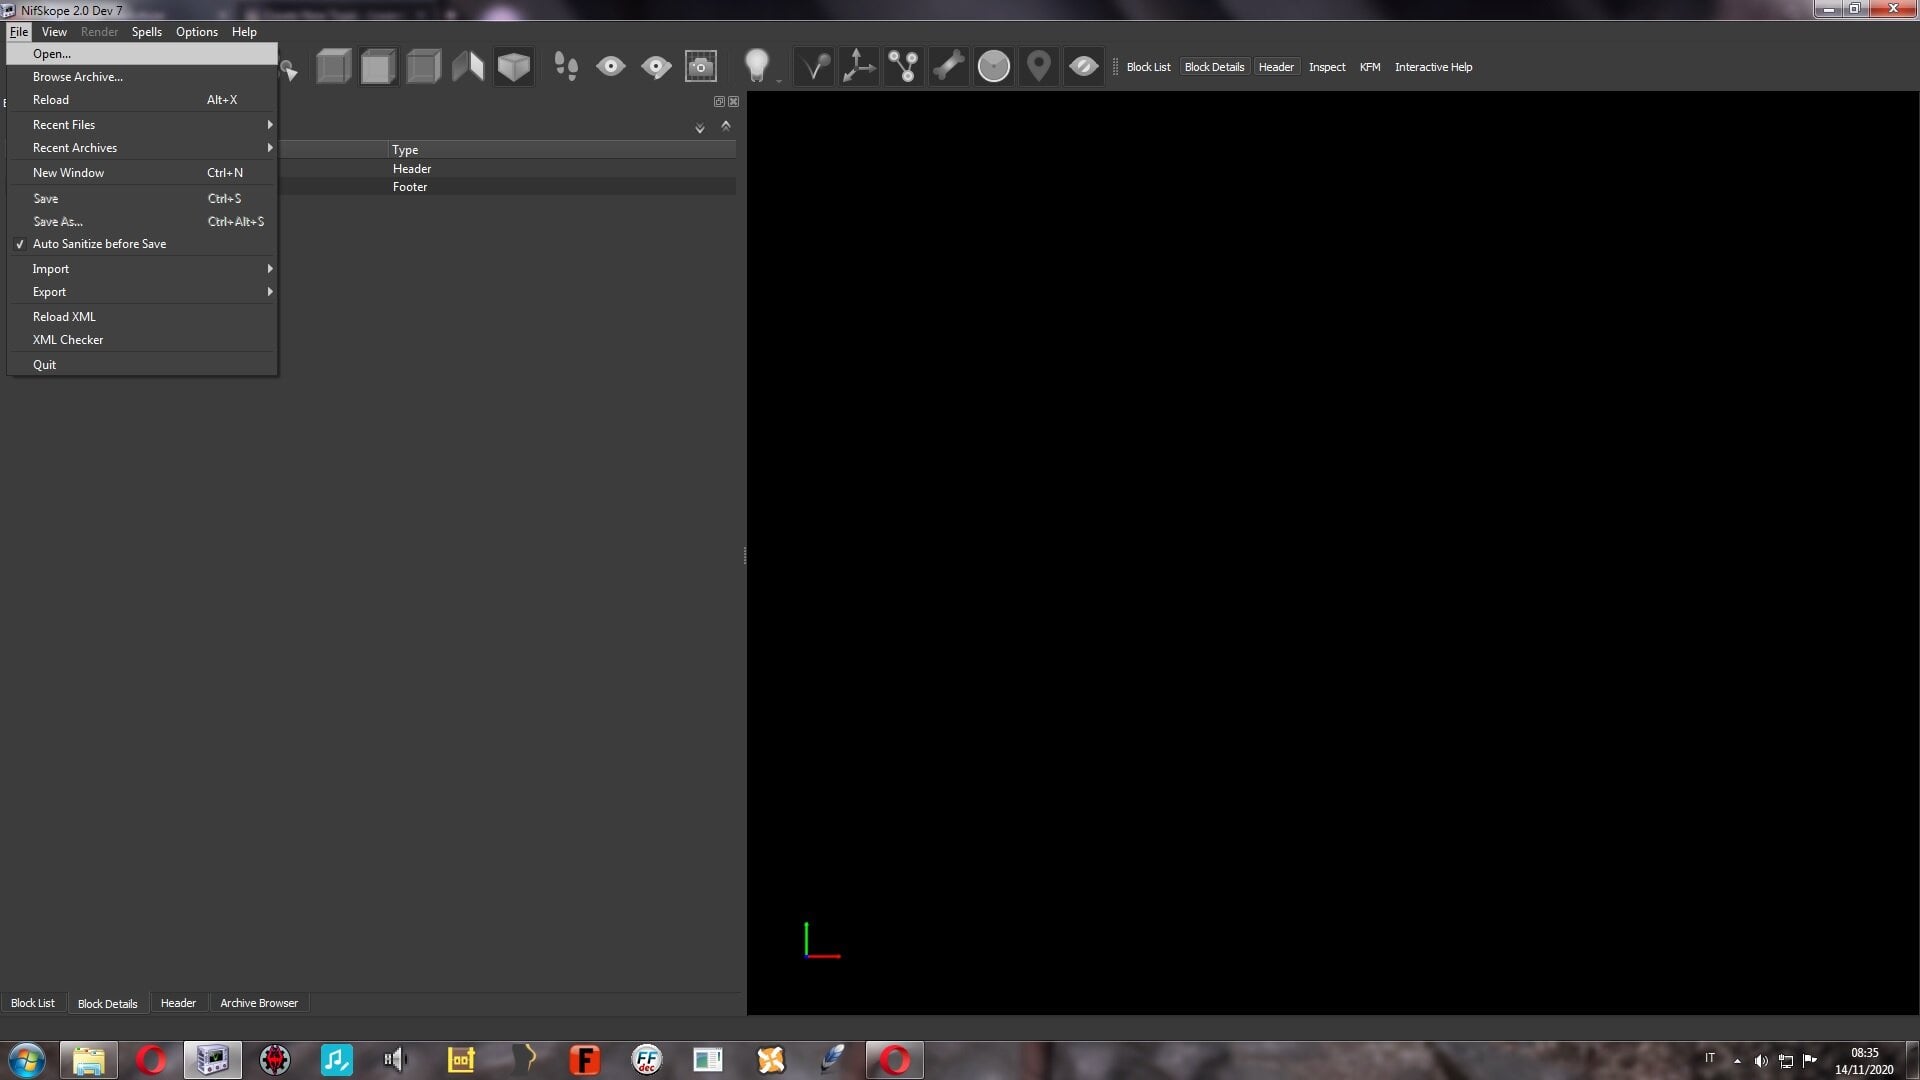This screenshot has width=1920, height=1080.
Task: Open the Options menu
Action: coord(197,32)
